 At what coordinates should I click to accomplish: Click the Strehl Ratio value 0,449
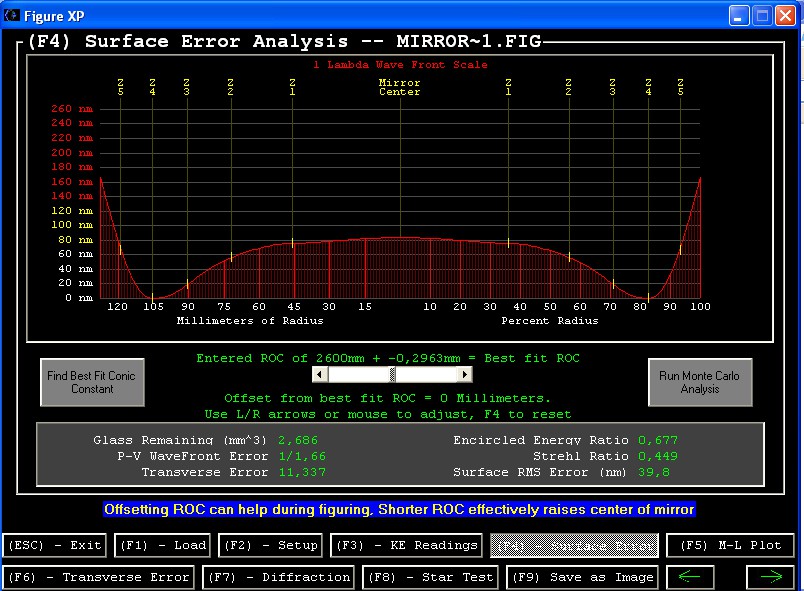click(x=658, y=456)
